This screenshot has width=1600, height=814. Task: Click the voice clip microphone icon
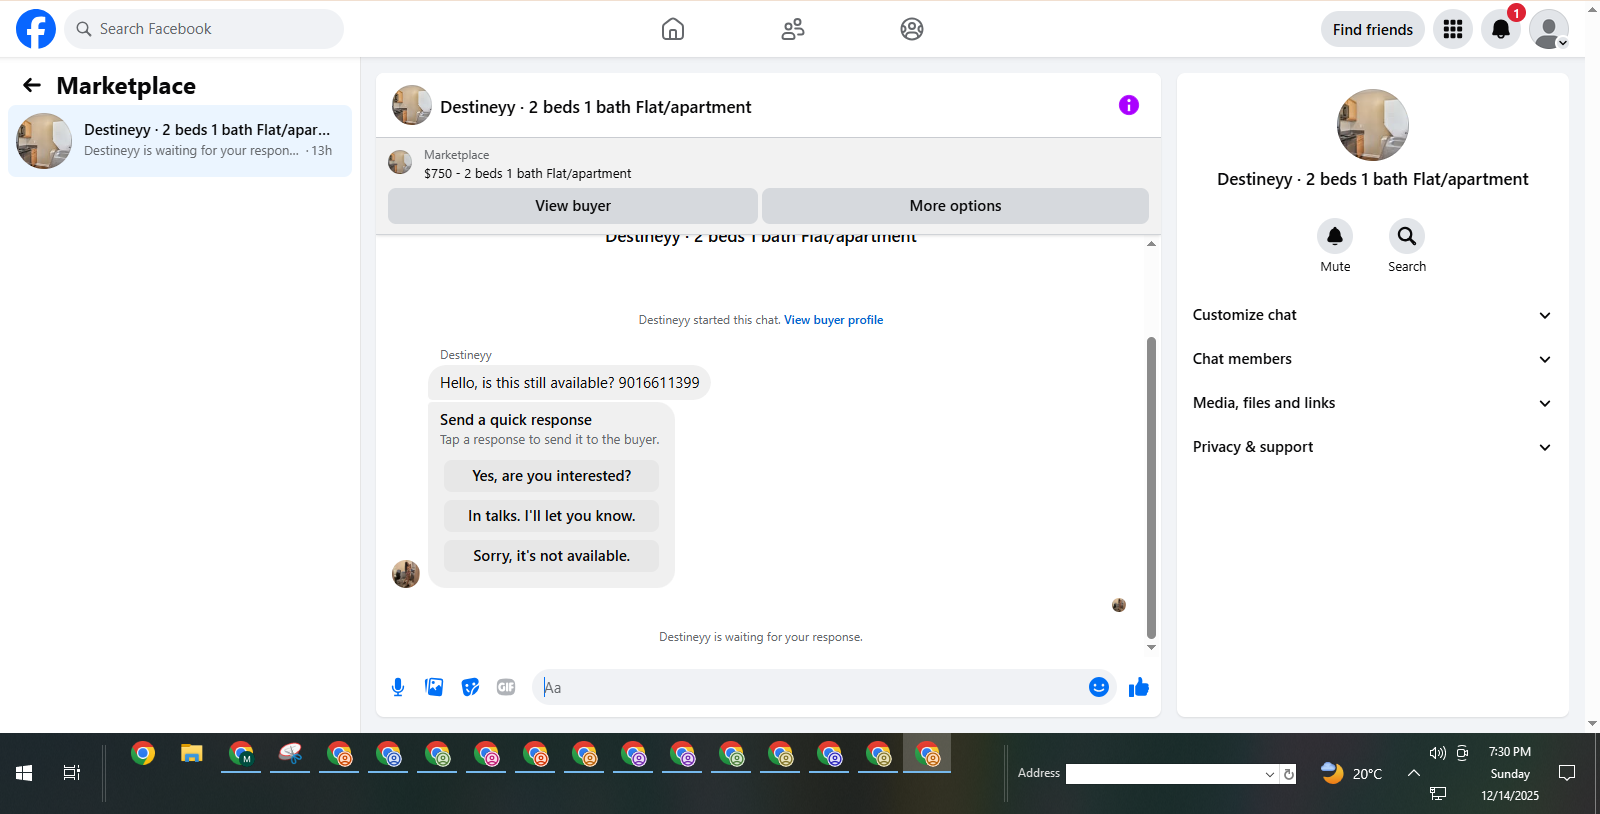pyautogui.click(x=398, y=687)
